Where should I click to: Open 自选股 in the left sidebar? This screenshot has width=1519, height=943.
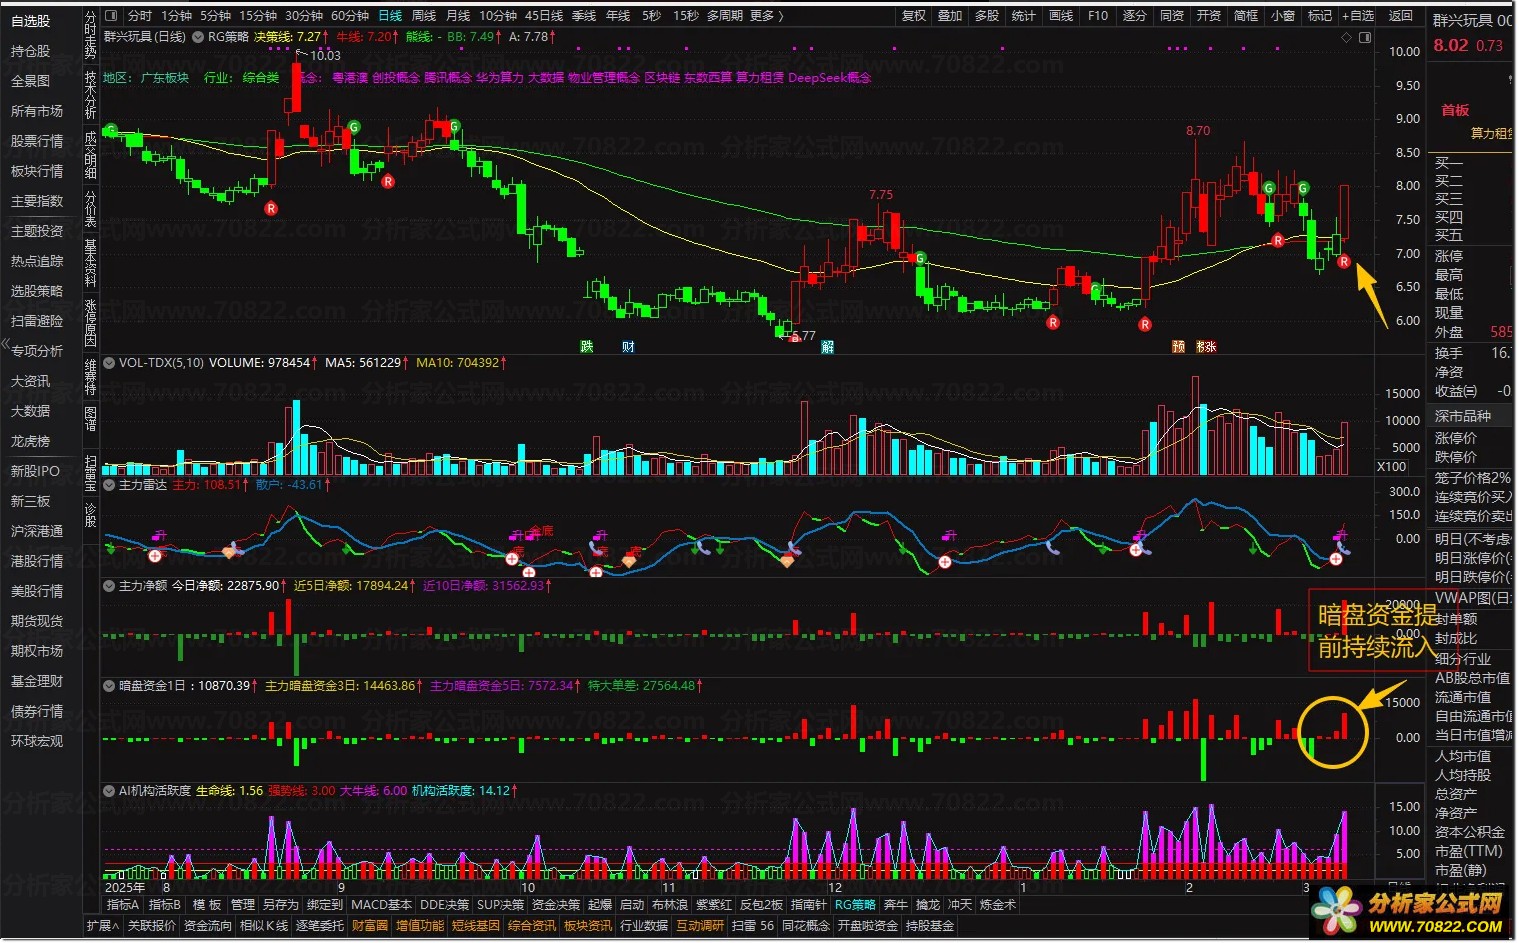click(x=30, y=20)
